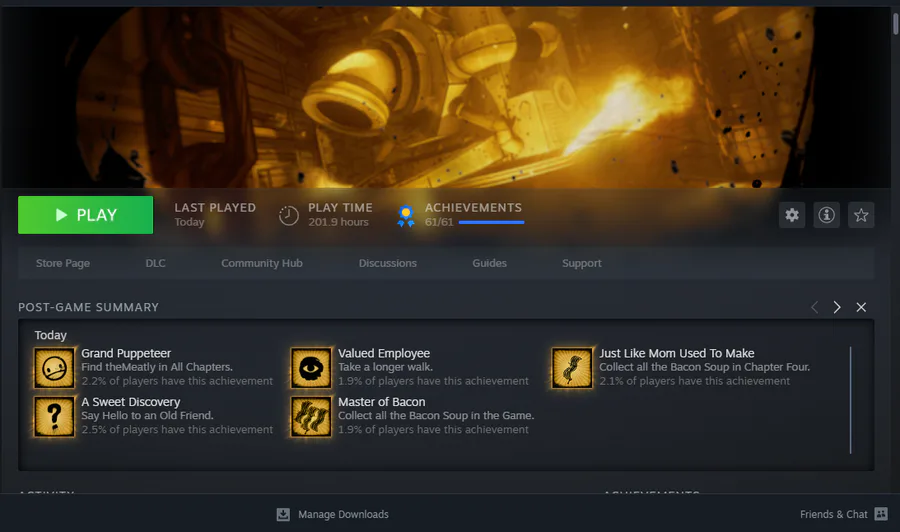Click the achievements ribbon medal icon
The width and height of the screenshot is (900, 532).
[x=406, y=216]
